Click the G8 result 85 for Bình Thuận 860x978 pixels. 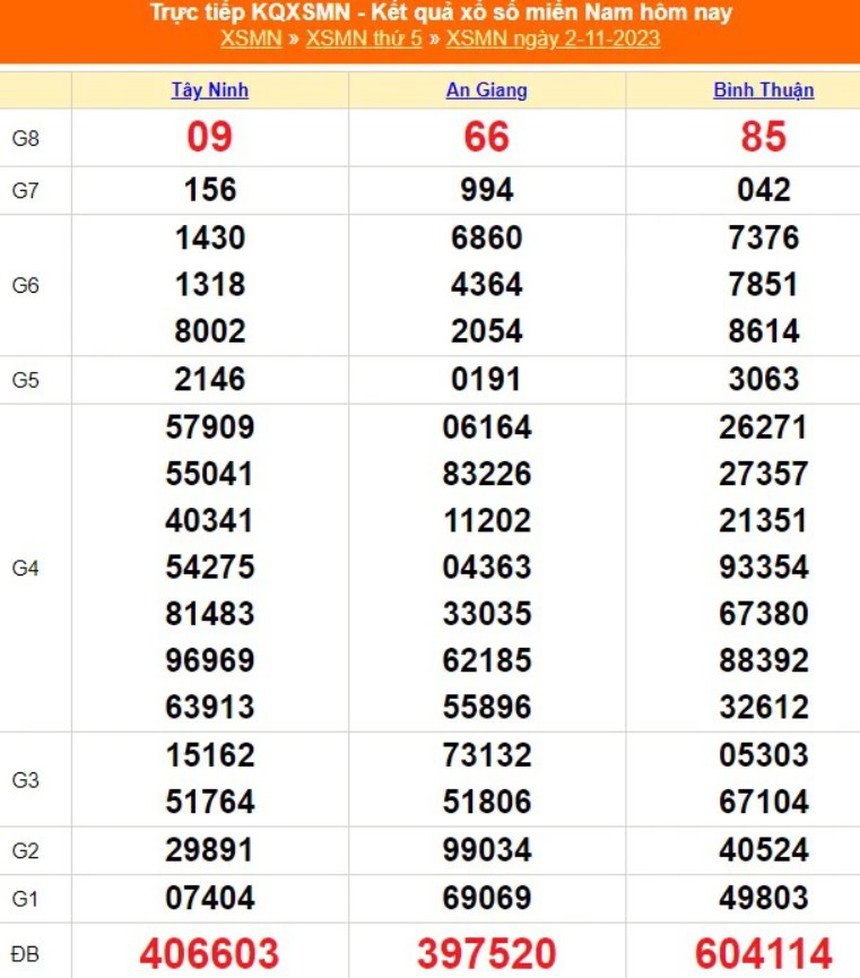763,137
